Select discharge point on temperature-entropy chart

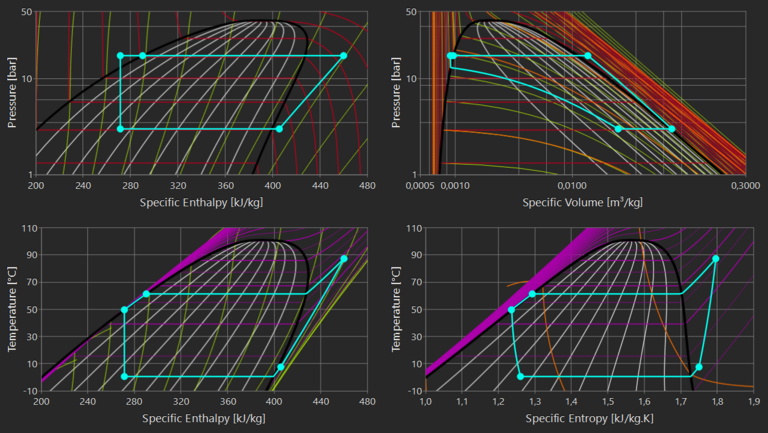716,259
